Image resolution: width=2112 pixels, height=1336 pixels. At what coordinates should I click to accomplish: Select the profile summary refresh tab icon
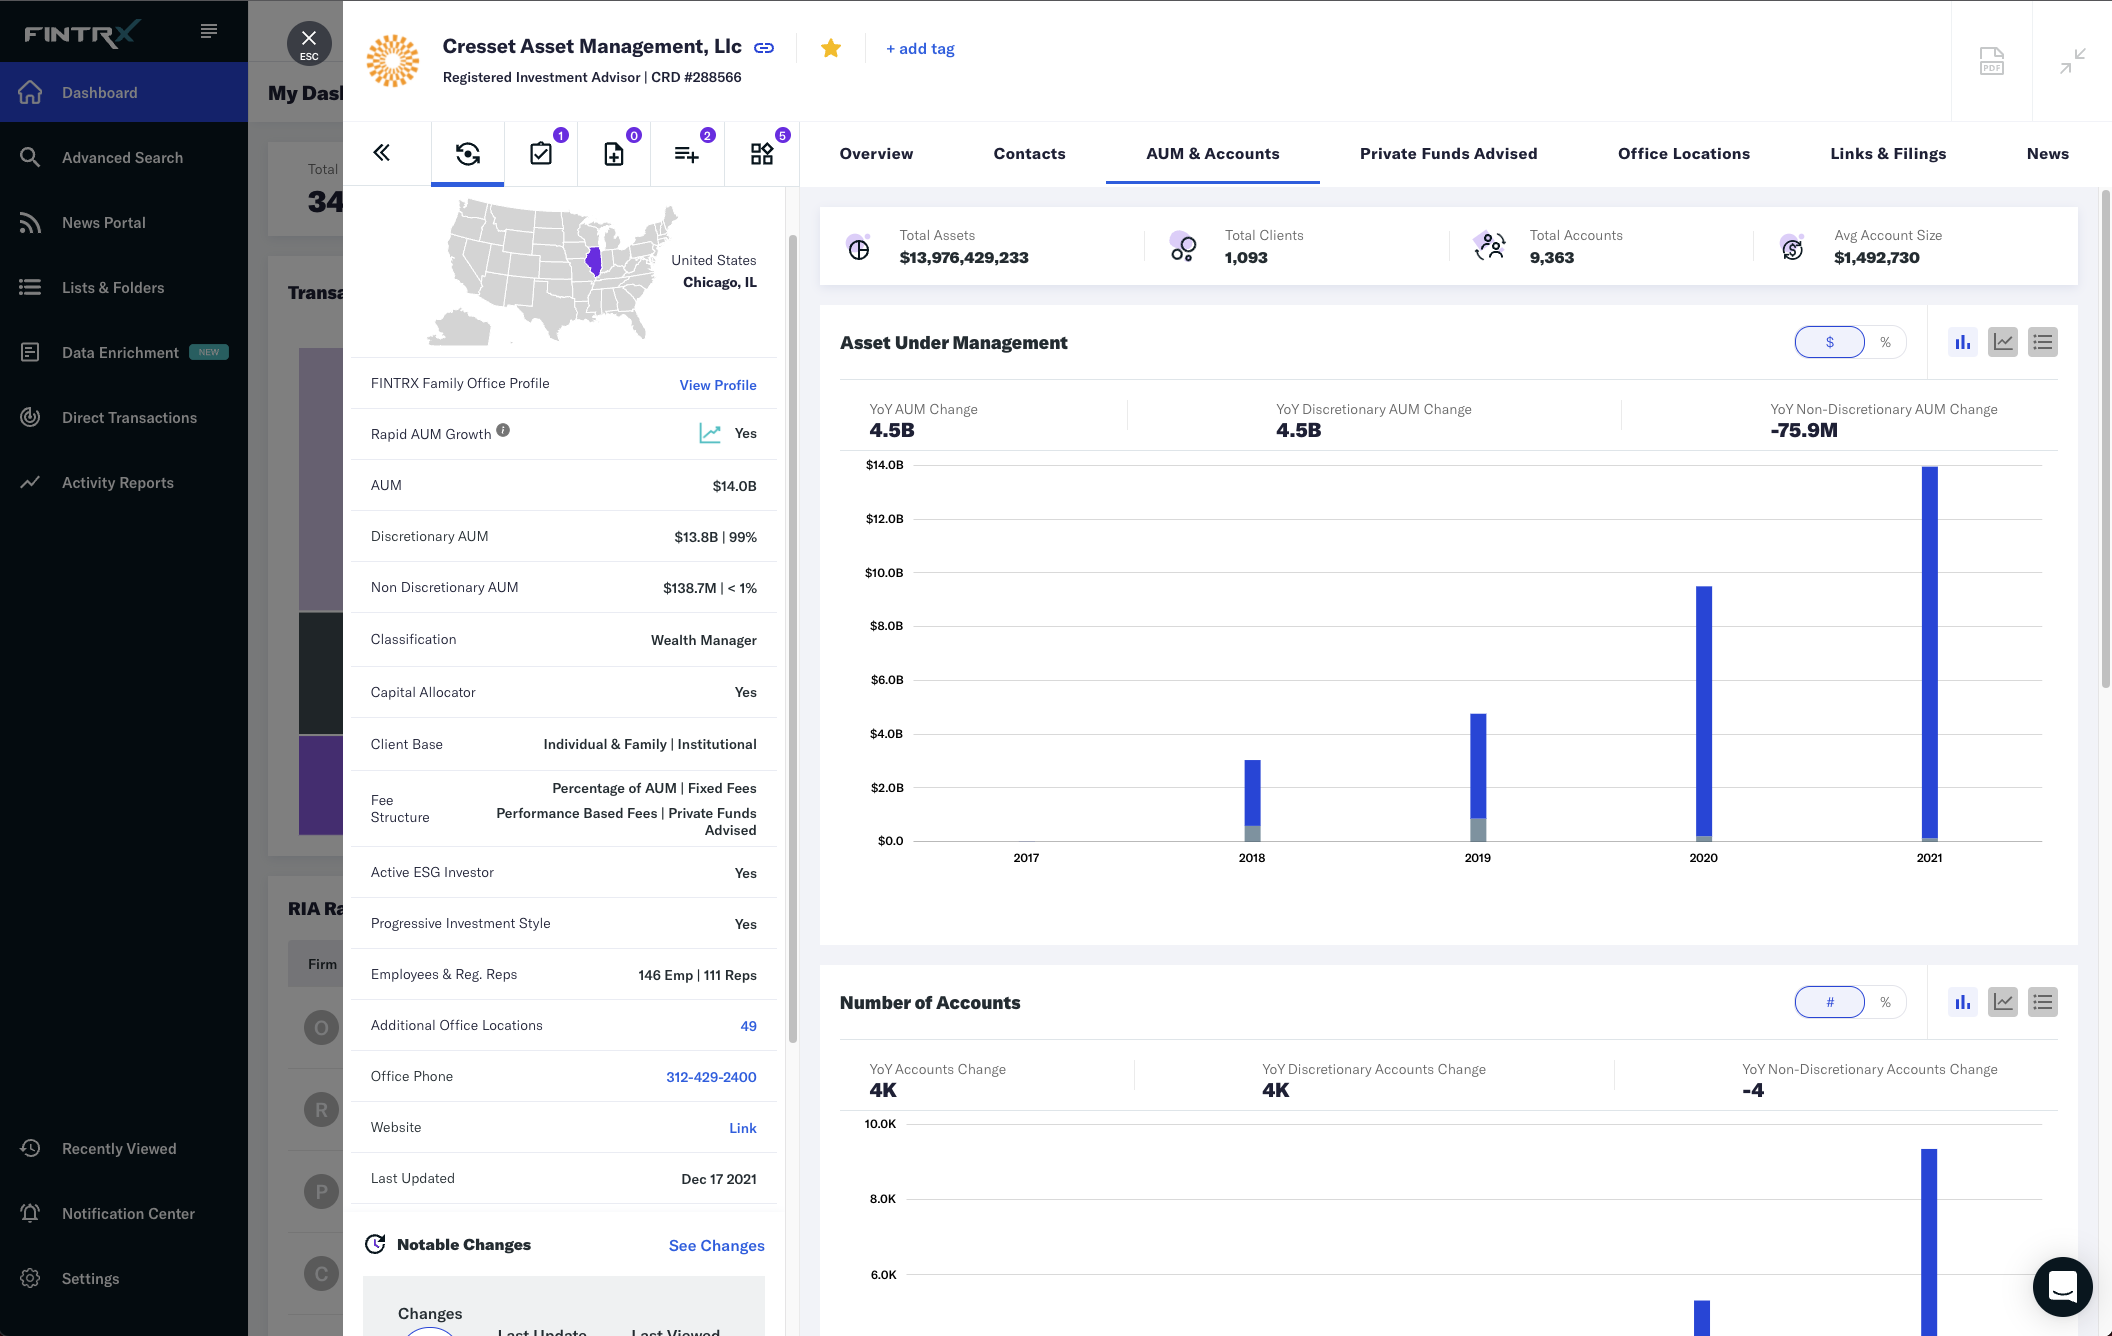pos(468,153)
